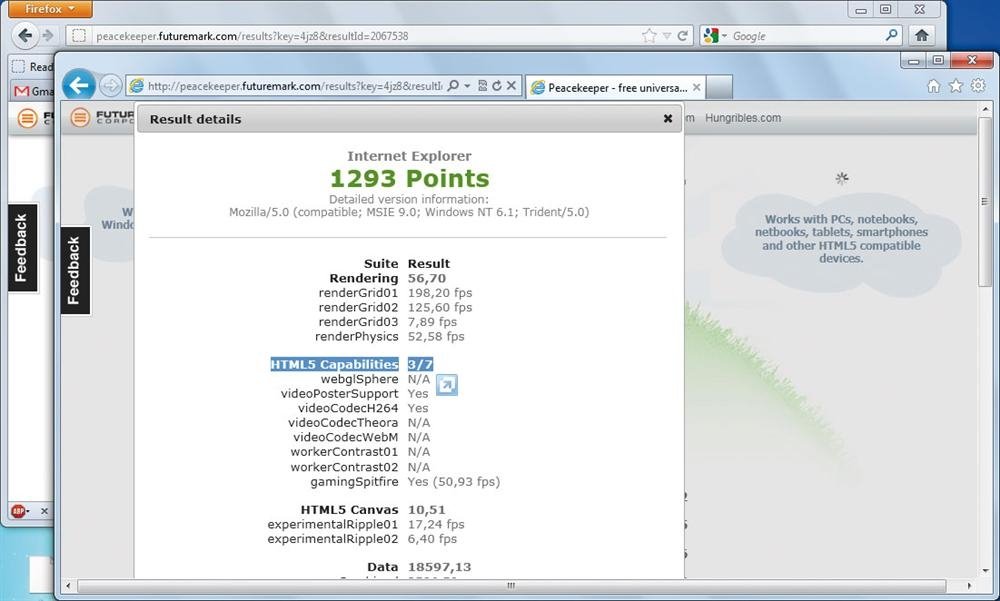Click the IE address bar URL

click(x=294, y=85)
